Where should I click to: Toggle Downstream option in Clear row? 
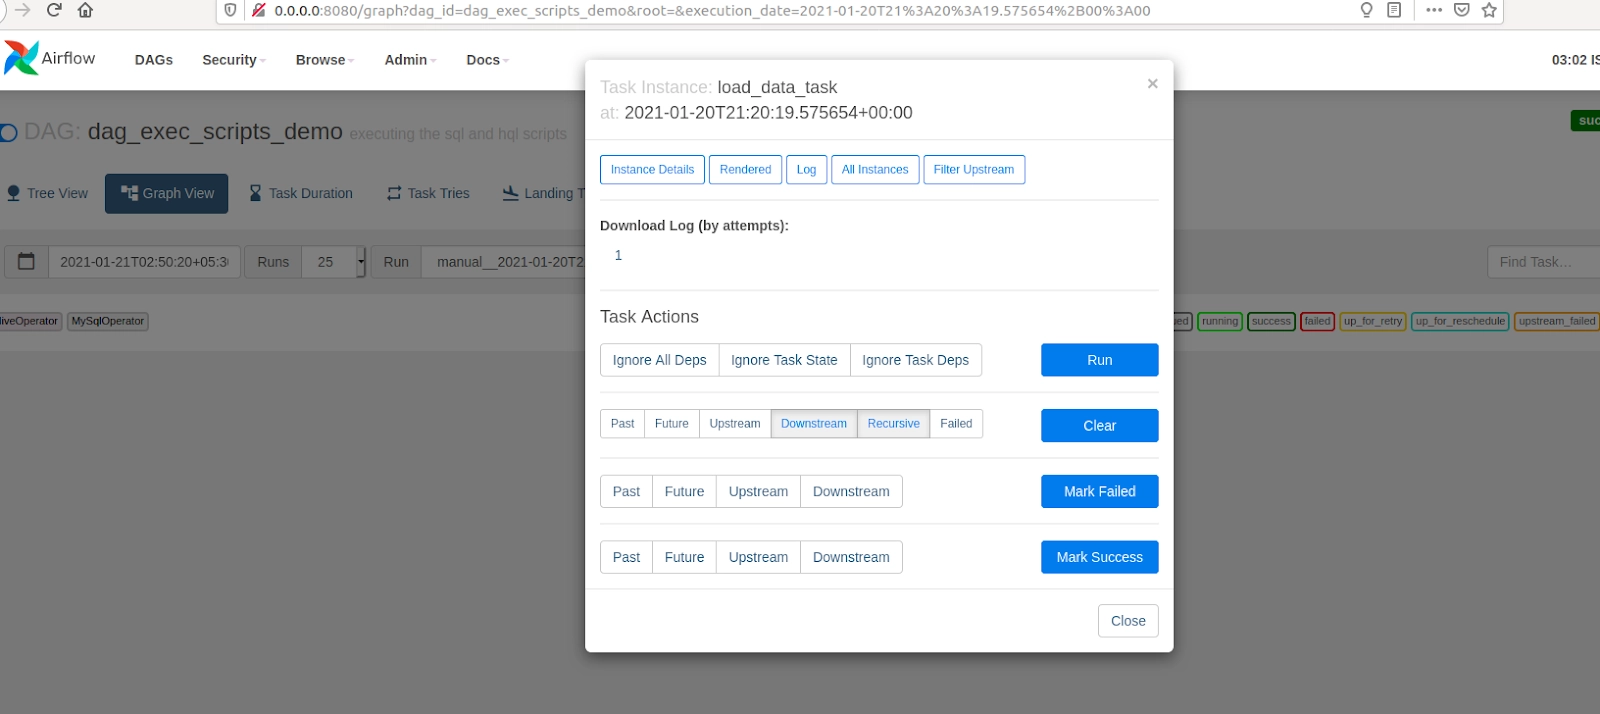pos(813,424)
